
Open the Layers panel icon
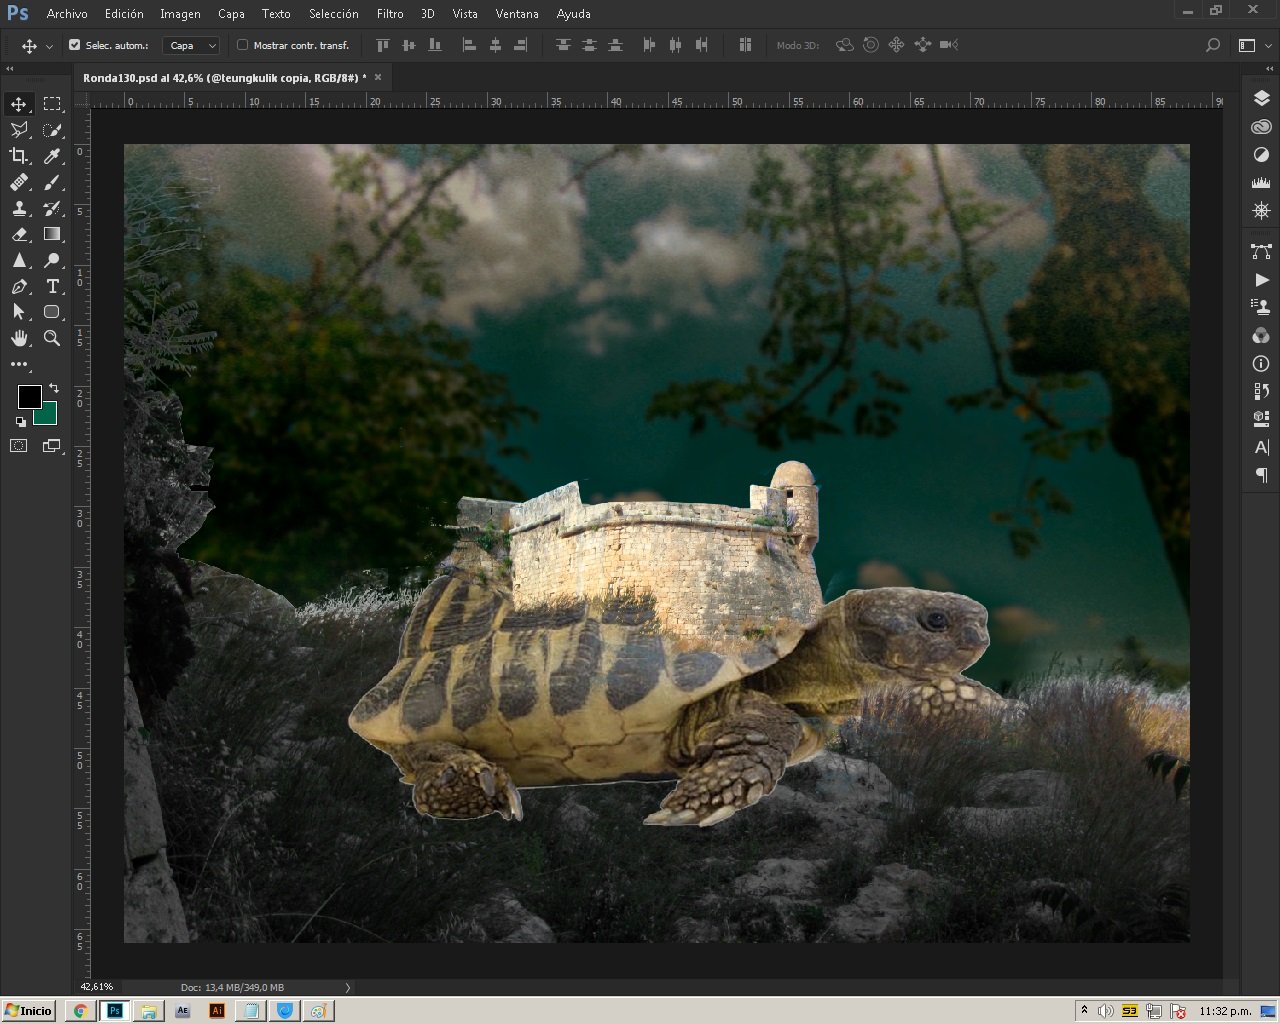pyautogui.click(x=1261, y=98)
